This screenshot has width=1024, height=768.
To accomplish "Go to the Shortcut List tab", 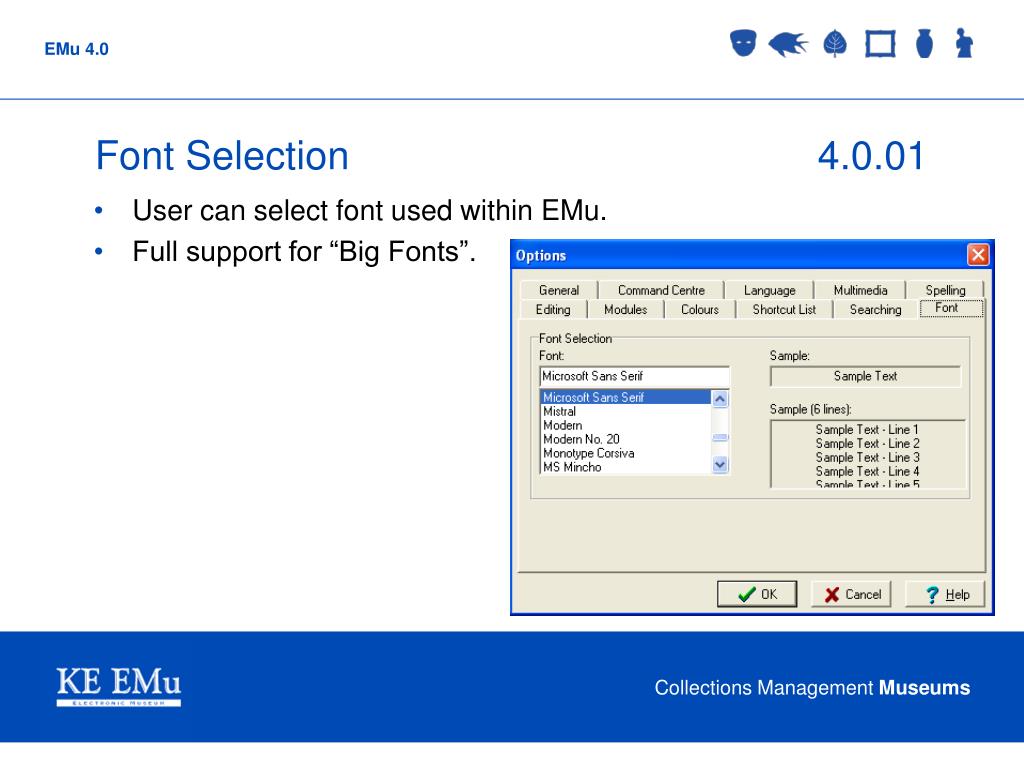I will 784,310.
